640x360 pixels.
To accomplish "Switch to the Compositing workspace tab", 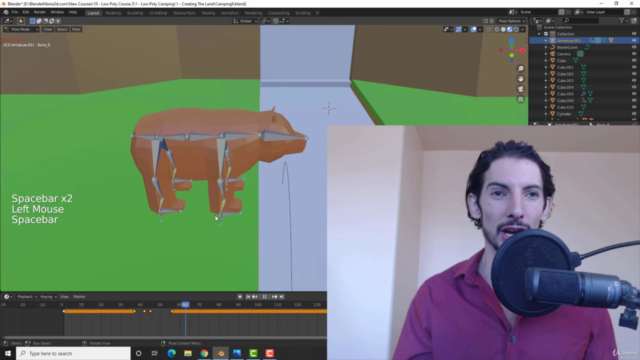I will [x=278, y=13].
